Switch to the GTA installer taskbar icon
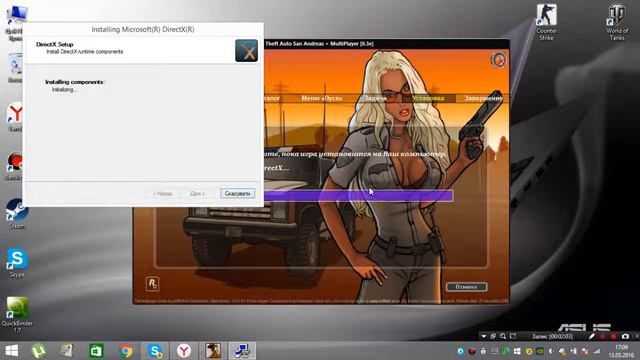 coord(213,351)
